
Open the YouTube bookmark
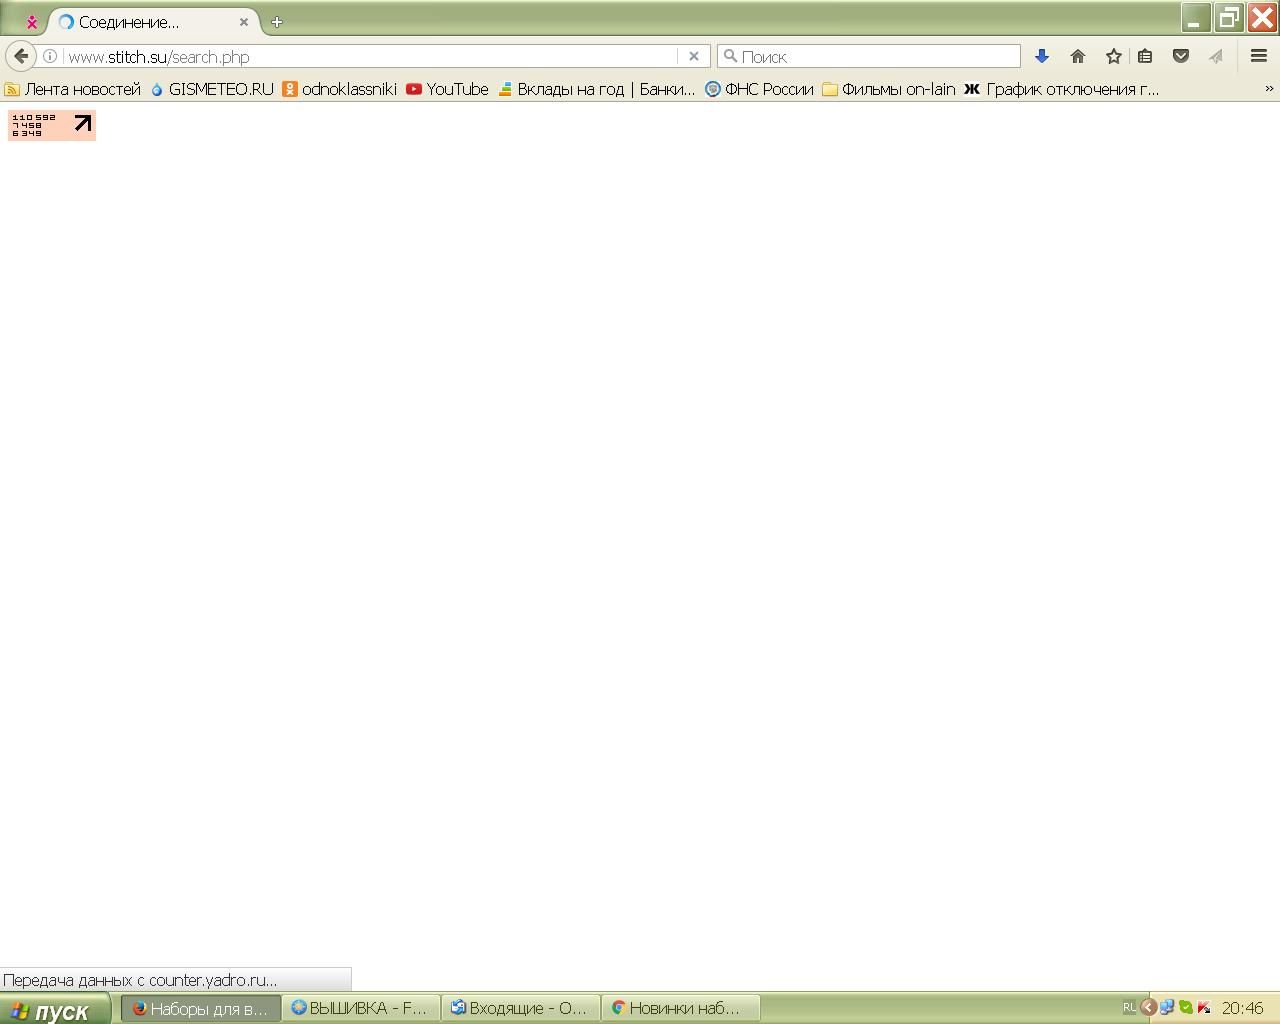tap(447, 89)
